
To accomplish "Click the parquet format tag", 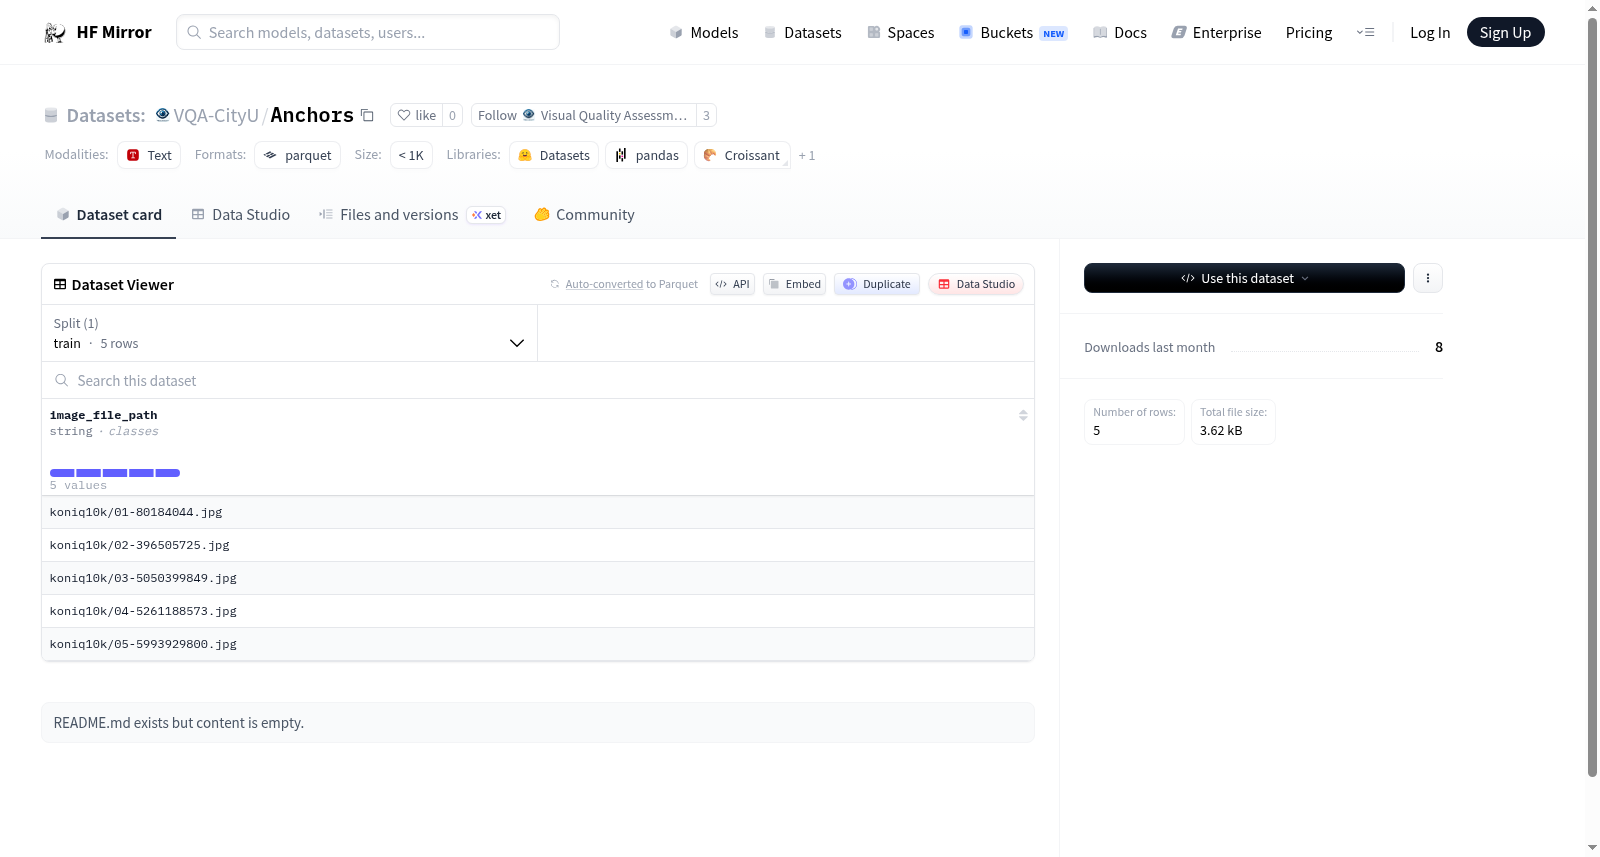I will [298, 156].
